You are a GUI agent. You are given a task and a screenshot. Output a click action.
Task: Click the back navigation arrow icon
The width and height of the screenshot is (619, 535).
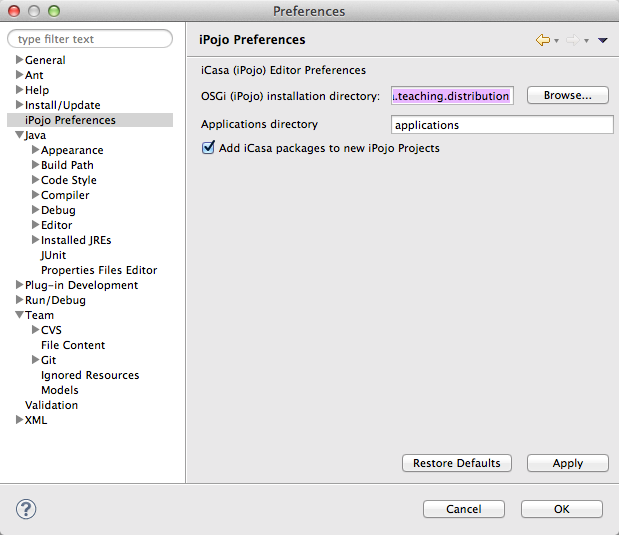[543, 40]
